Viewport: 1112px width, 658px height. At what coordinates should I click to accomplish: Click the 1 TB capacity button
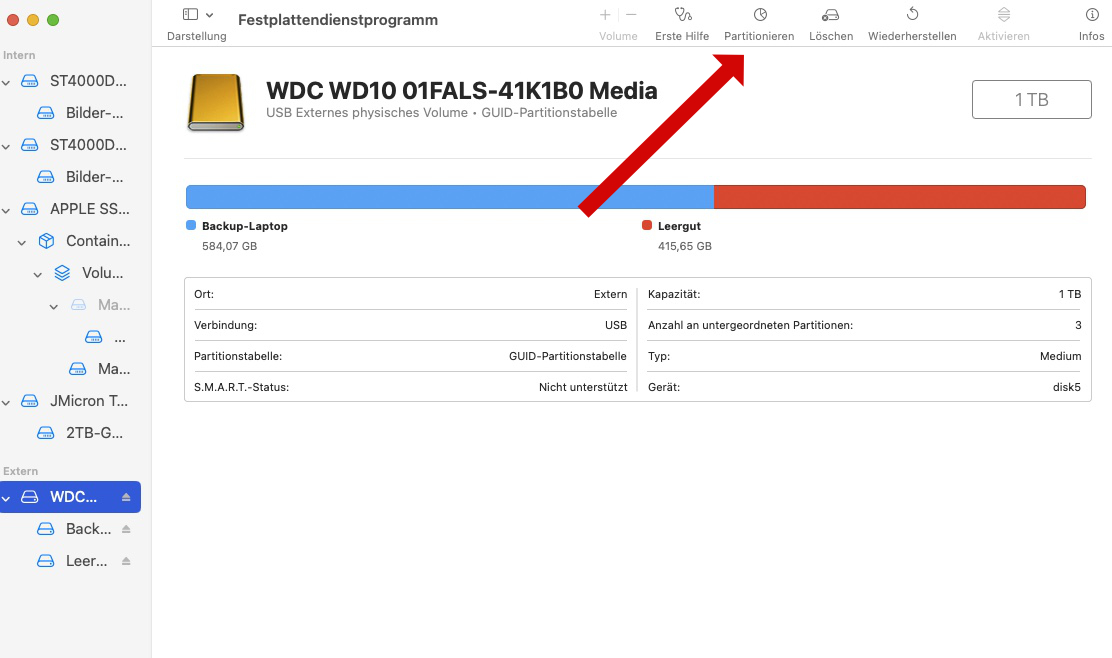[1031, 100]
